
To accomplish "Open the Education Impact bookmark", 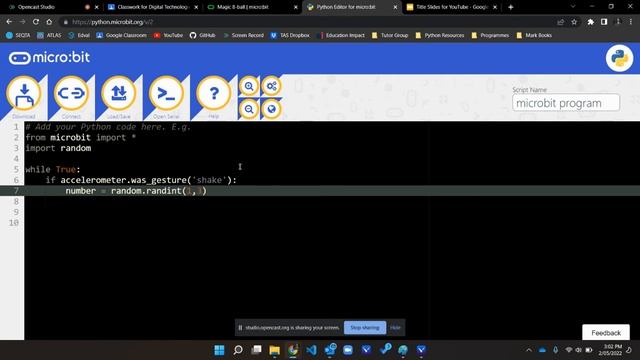I will click(x=341, y=36).
